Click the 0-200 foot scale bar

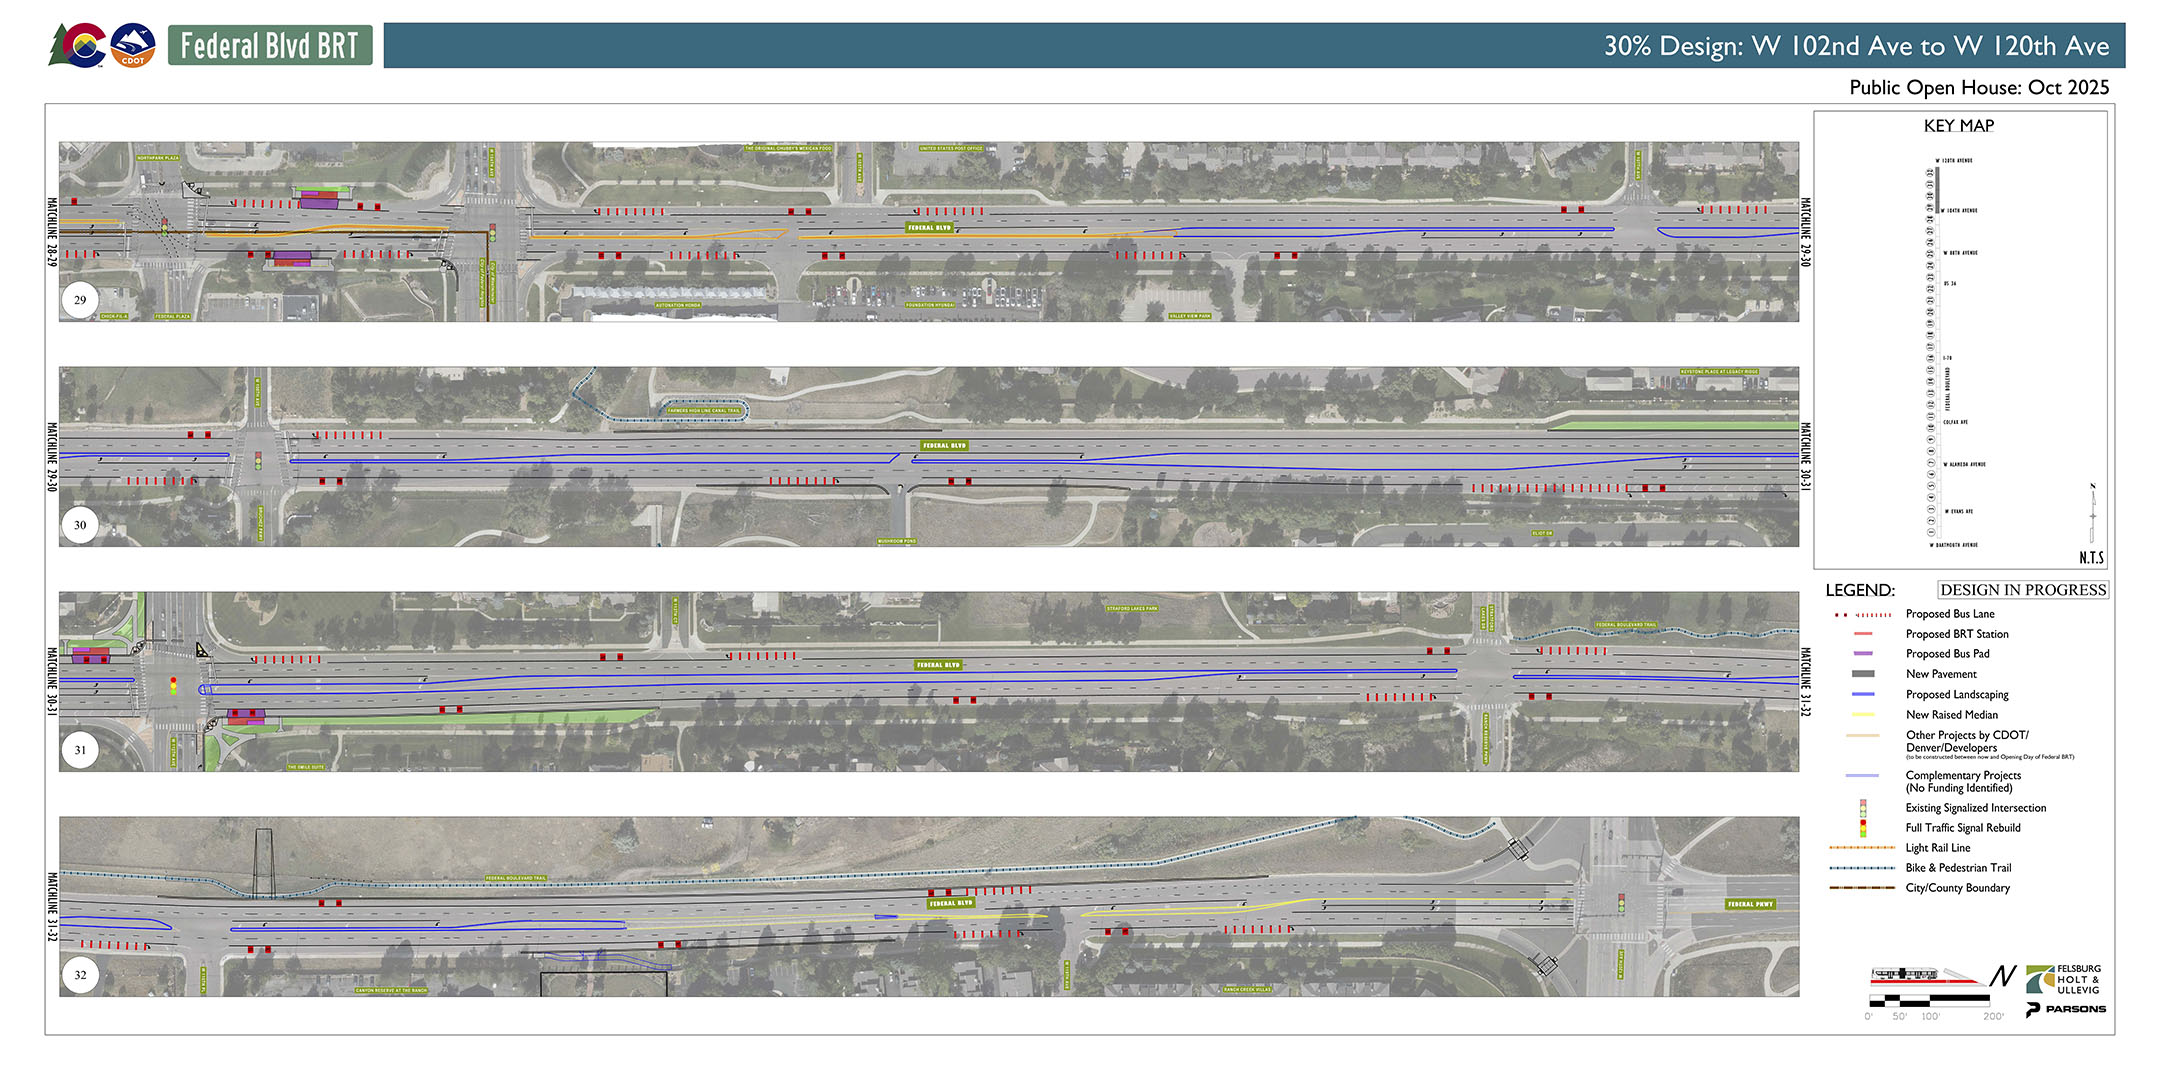(x=1930, y=1002)
